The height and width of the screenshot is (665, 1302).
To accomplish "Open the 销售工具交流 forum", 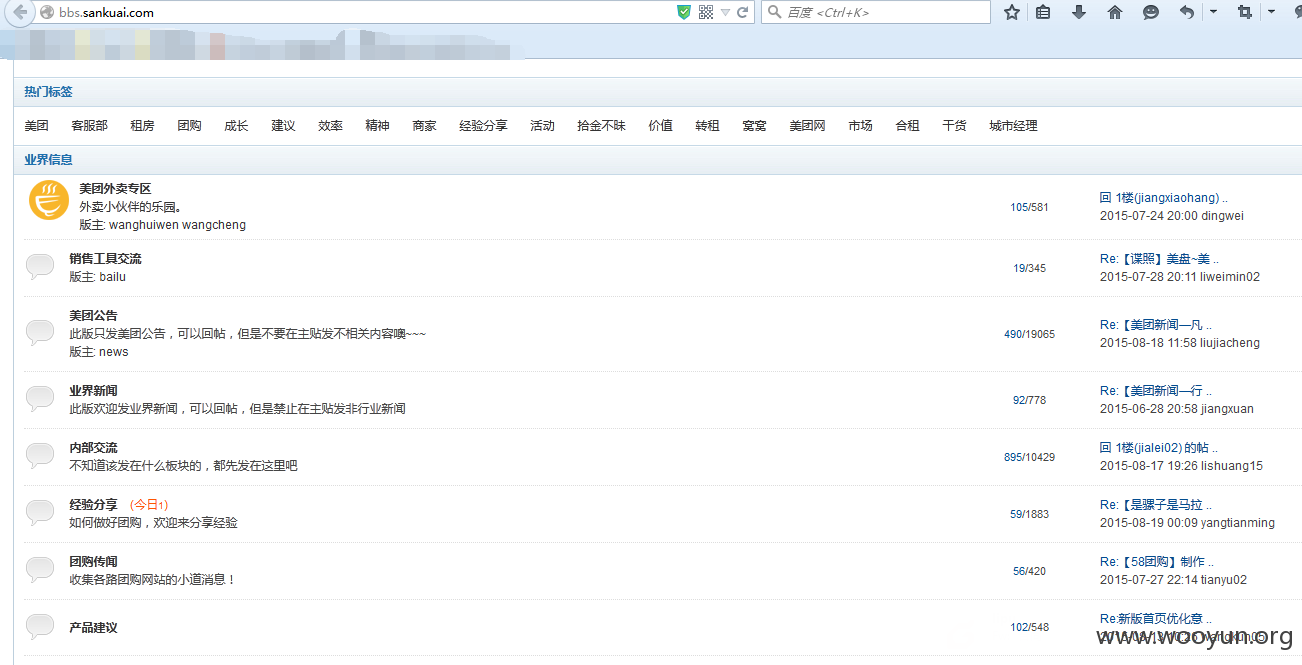I will (106, 259).
